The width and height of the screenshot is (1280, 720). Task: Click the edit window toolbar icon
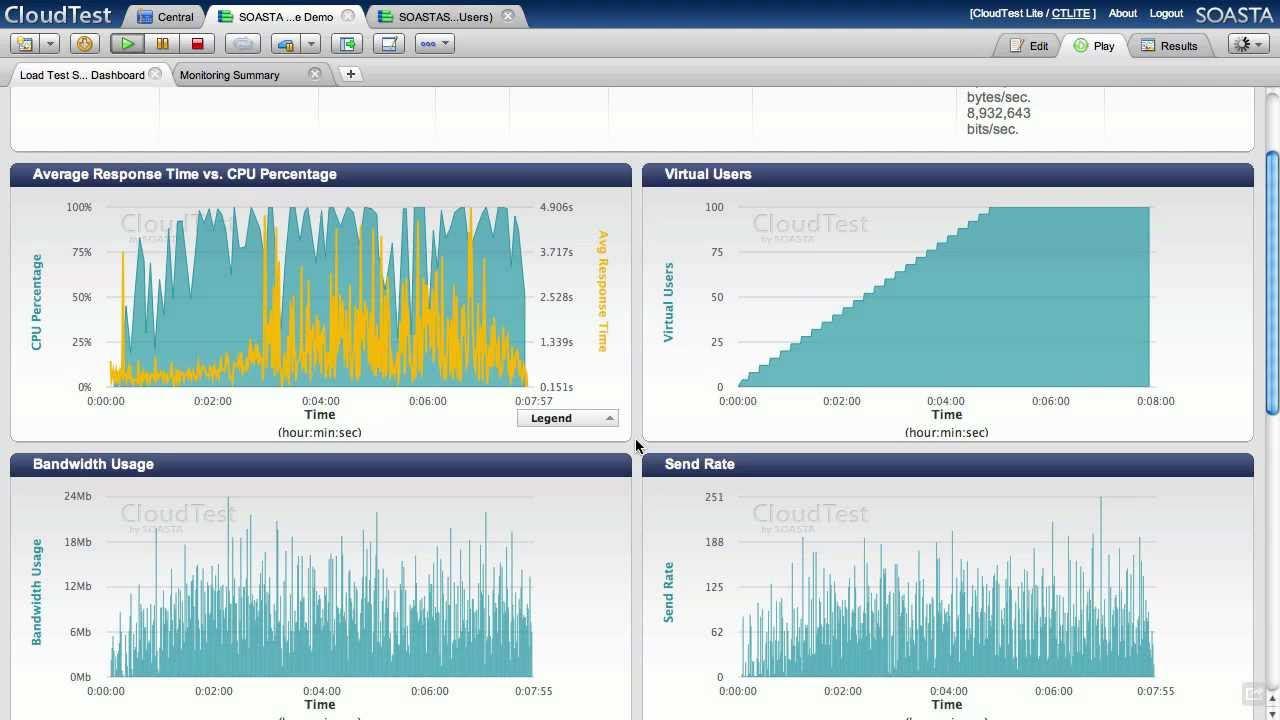389,44
